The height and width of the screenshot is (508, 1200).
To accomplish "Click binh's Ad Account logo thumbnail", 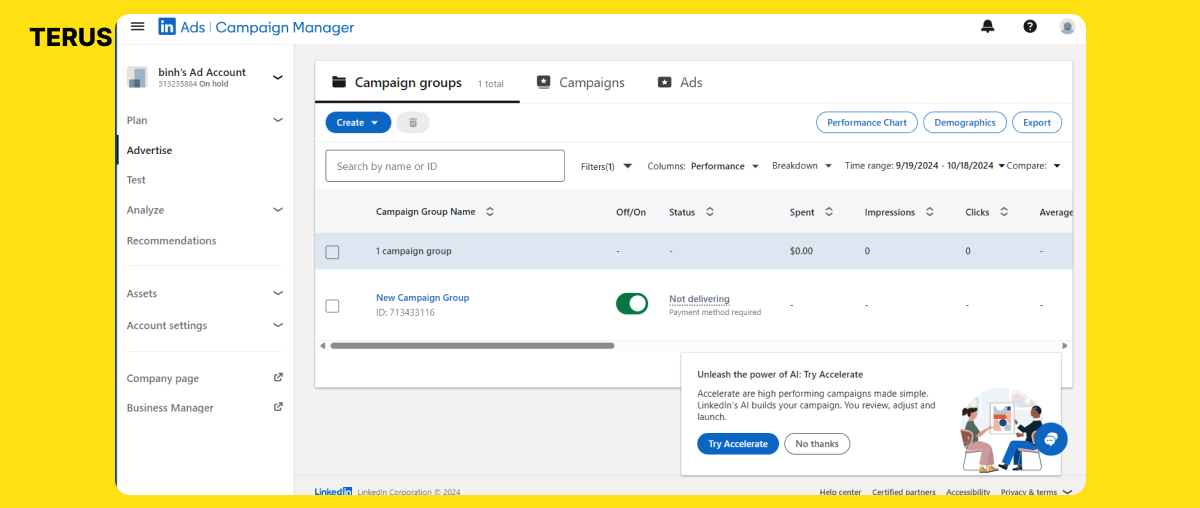I will coord(138,77).
